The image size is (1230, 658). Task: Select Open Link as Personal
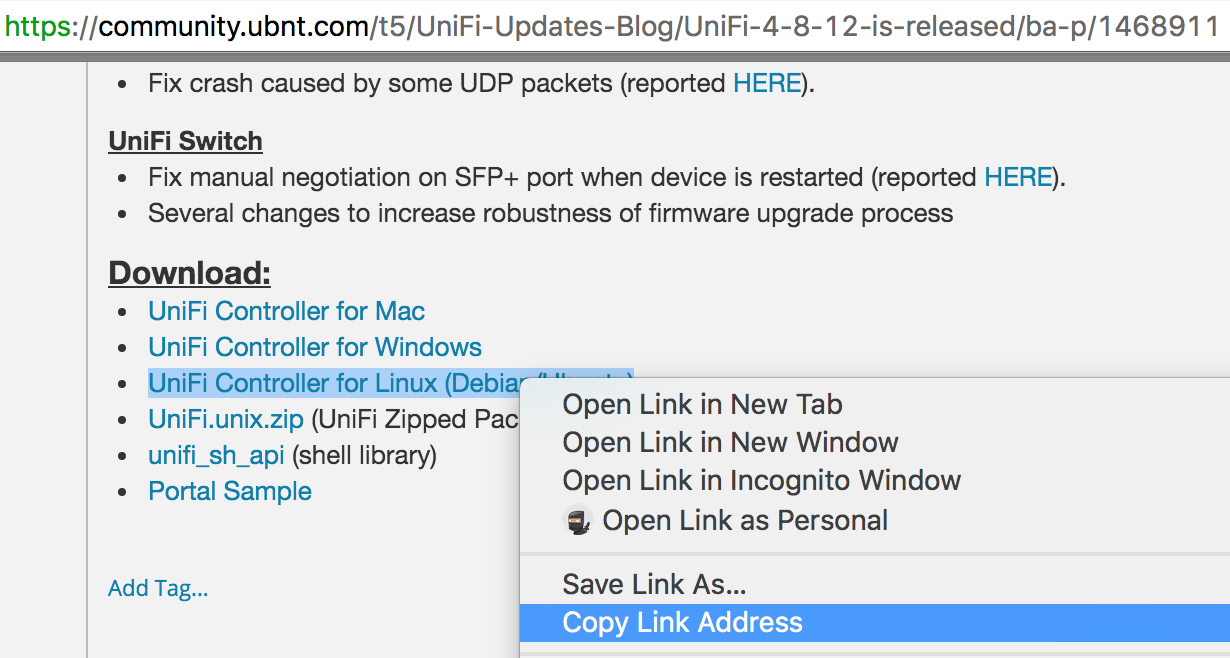point(875,520)
